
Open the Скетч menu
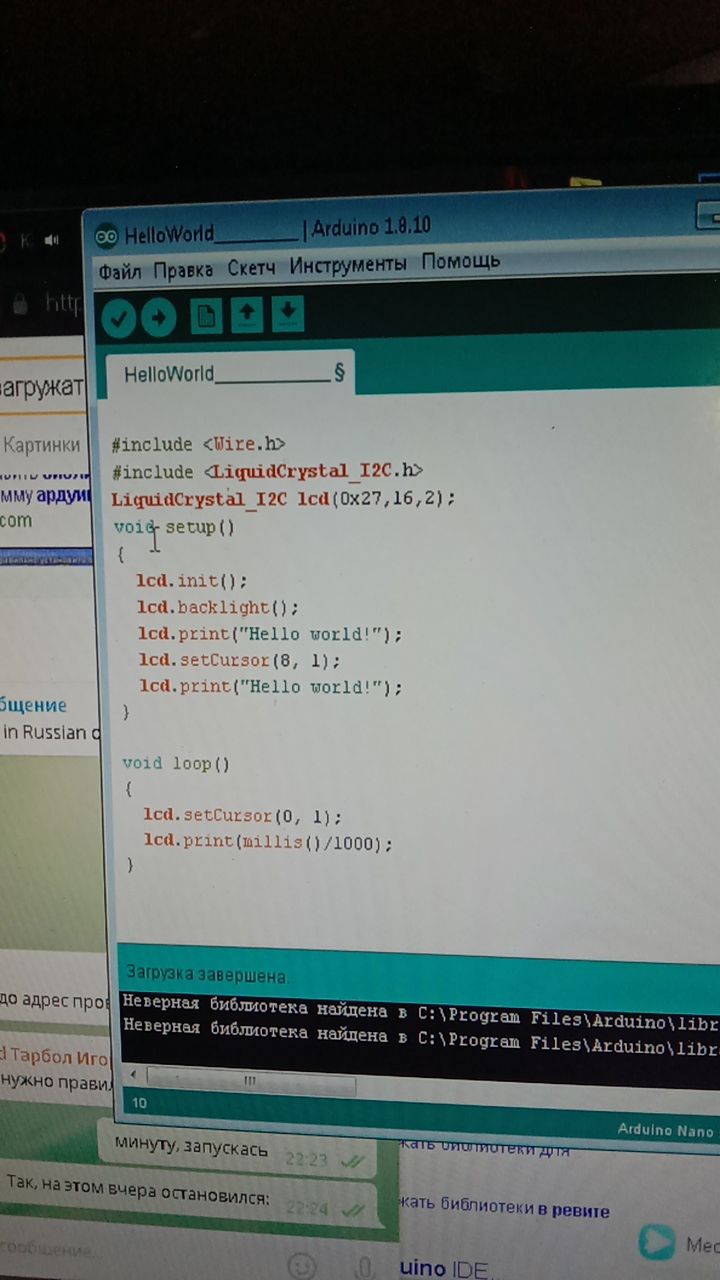pos(253,267)
